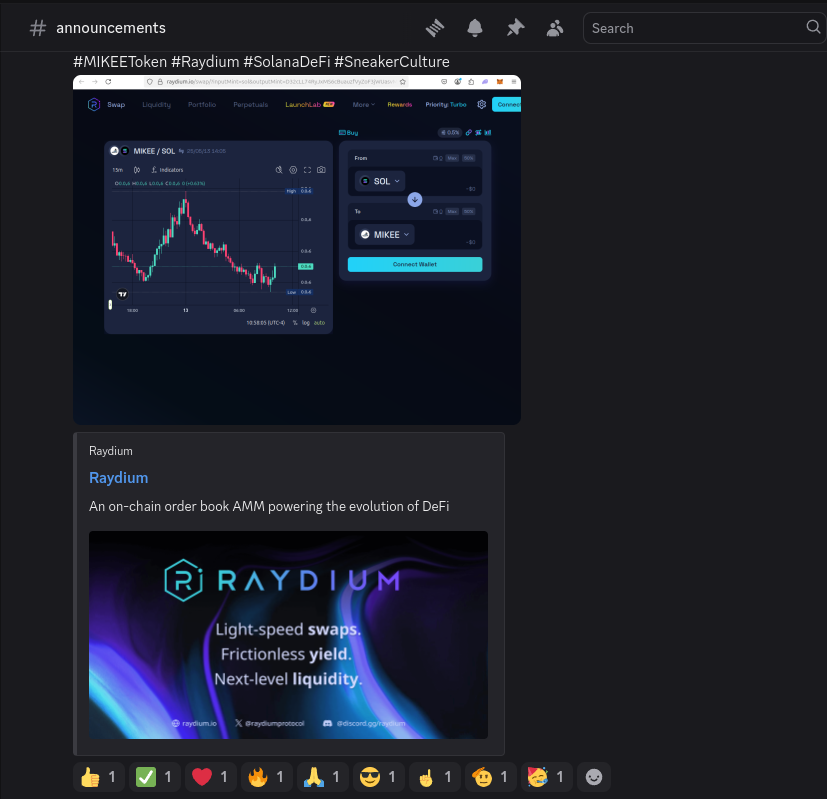The width and height of the screenshot is (827, 799).
Task: Toggle the pointing up finger reaction
Action: tap(435, 777)
